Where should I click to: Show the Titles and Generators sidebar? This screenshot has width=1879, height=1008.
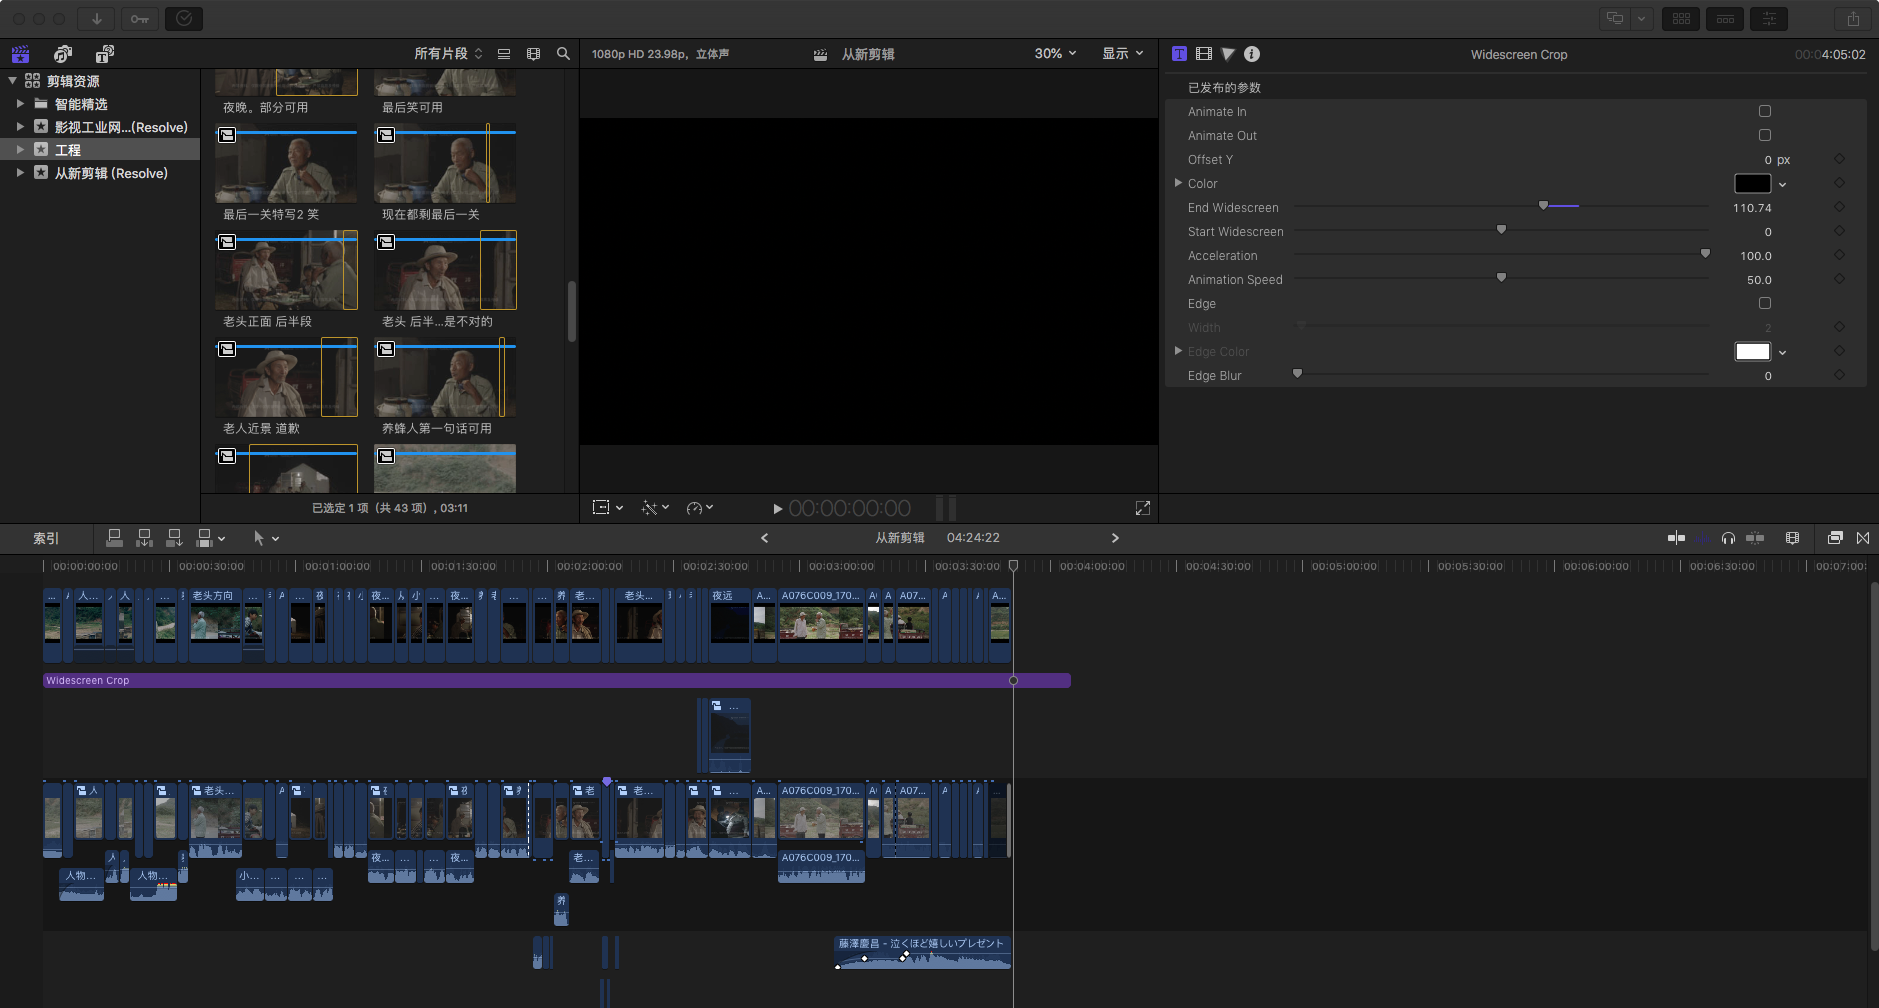tap(104, 54)
